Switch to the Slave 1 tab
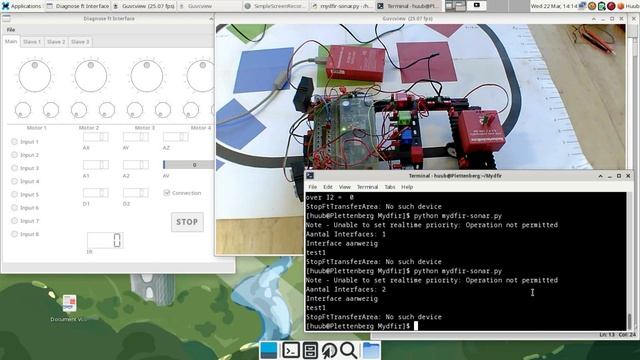This screenshot has width=640, height=360. click(32, 42)
